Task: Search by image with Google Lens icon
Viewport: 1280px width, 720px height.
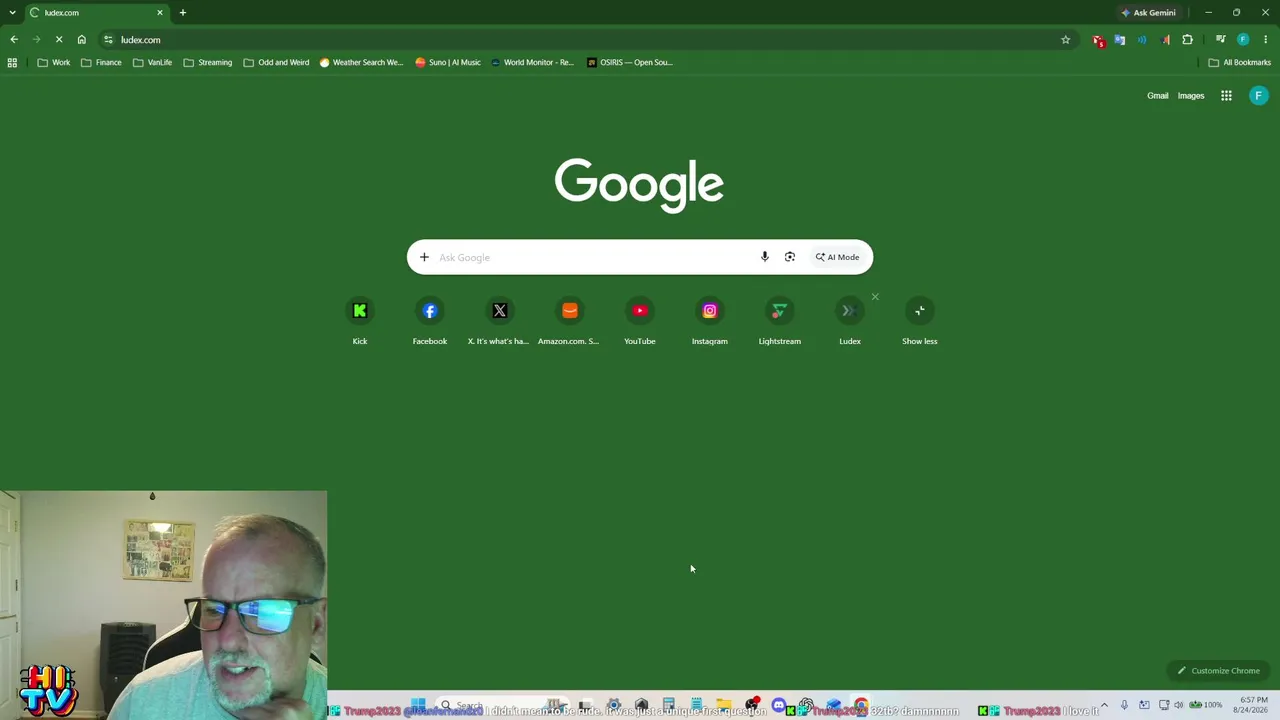Action: (790, 257)
